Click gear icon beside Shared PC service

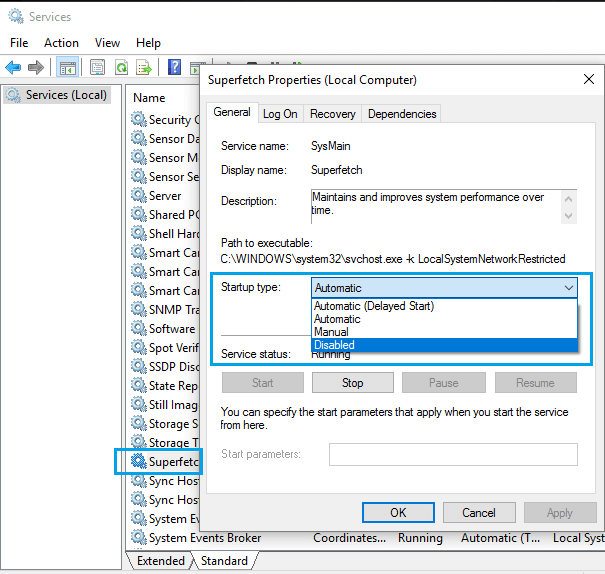(139, 214)
